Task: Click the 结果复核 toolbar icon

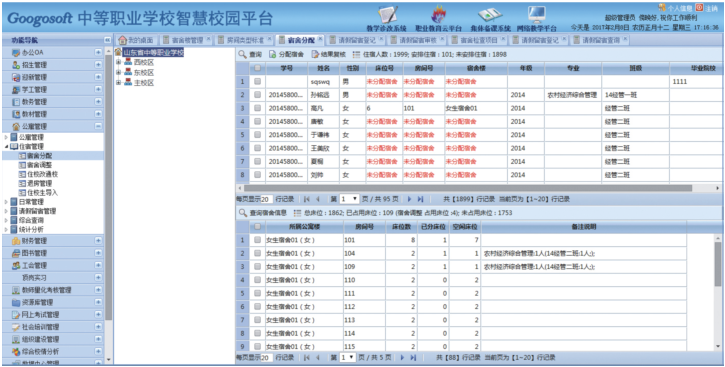Action: pyautogui.click(x=315, y=55)
